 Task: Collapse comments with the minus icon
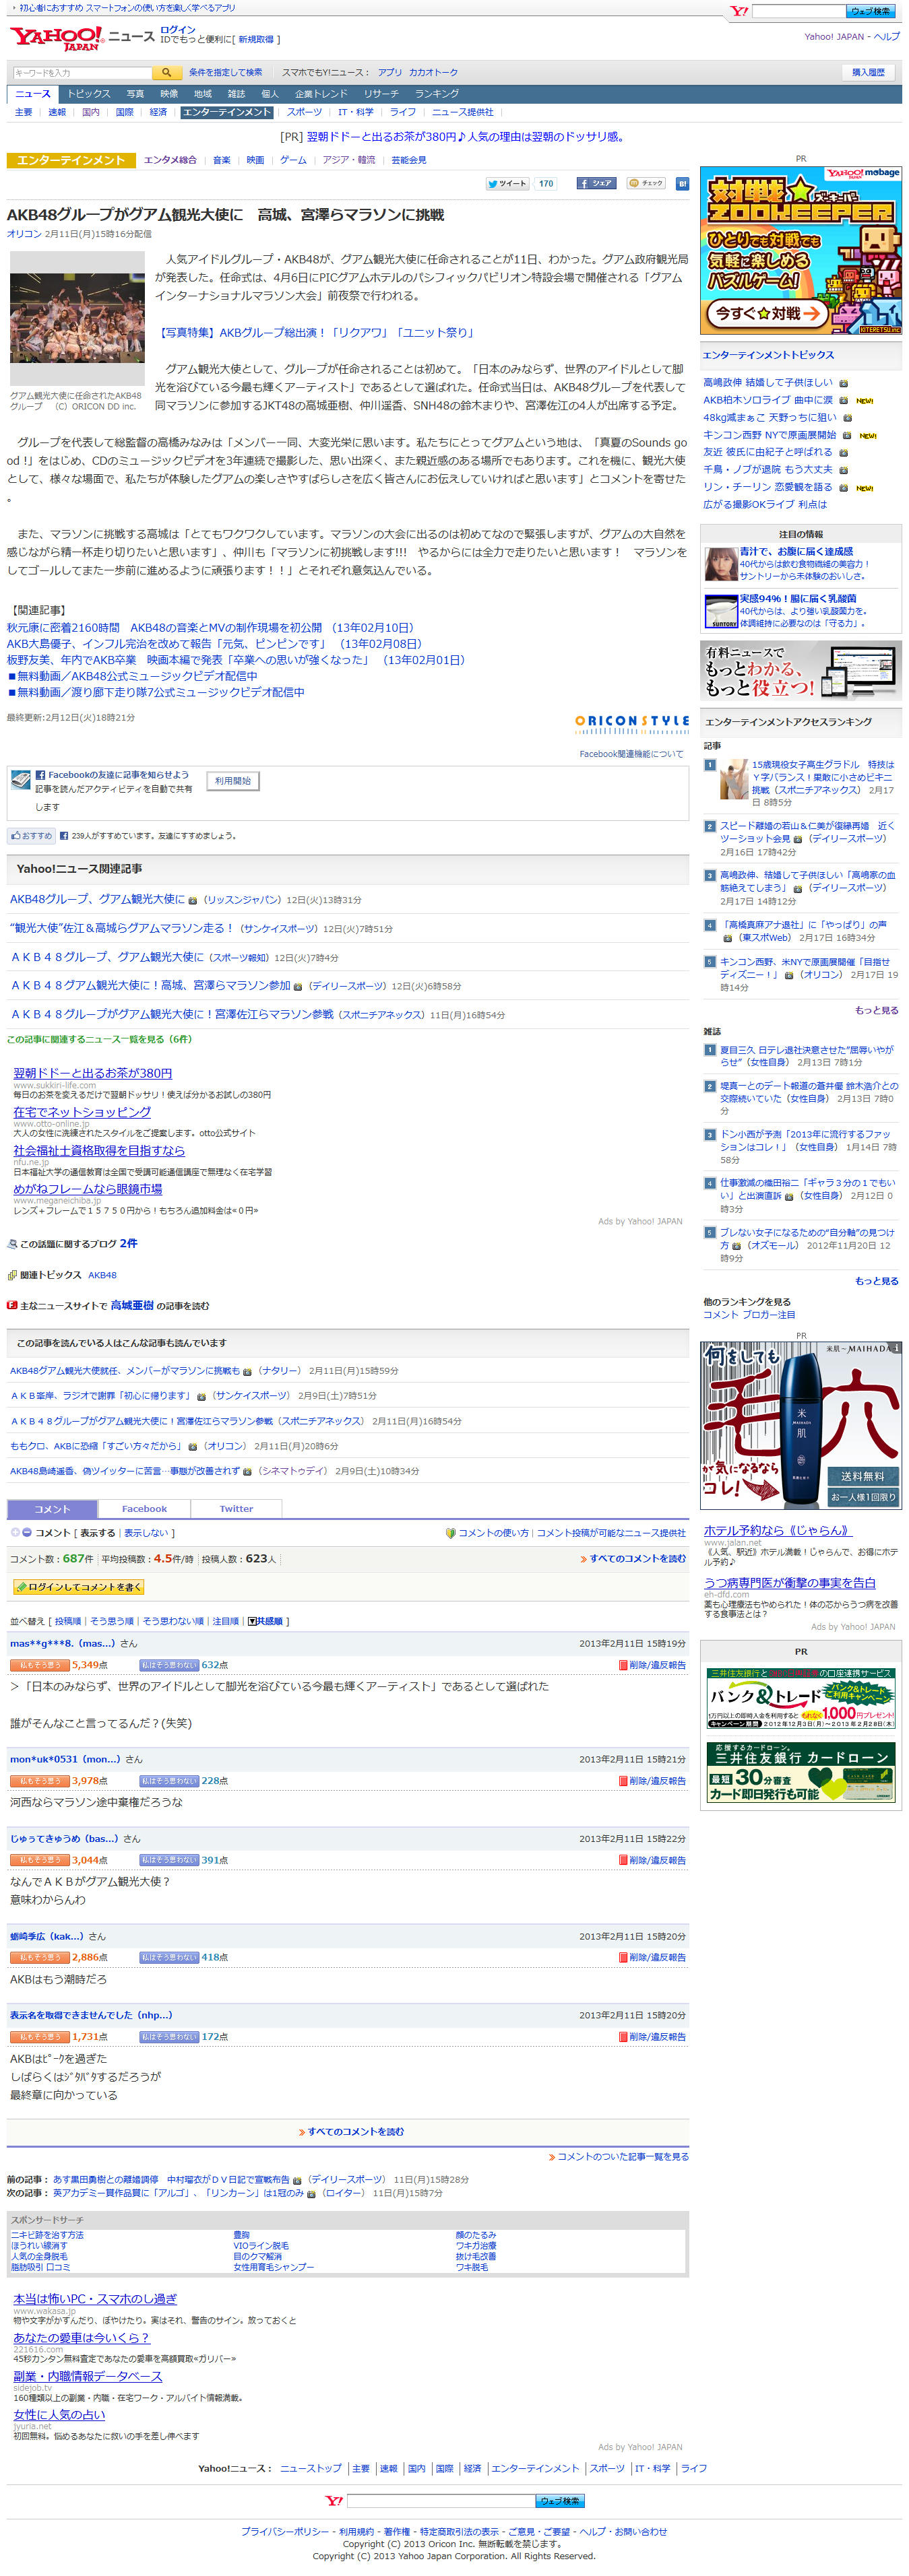click(x=27, y=1532)
